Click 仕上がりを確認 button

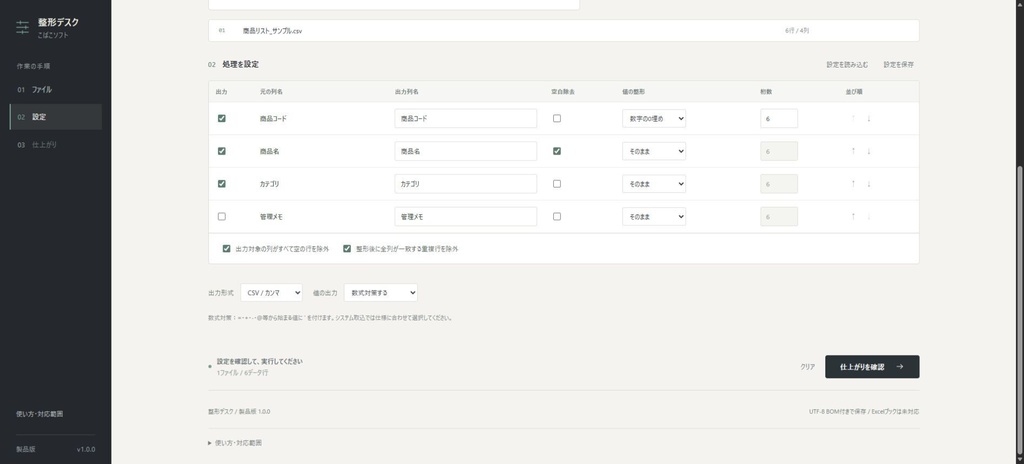[x=872, y=367]
